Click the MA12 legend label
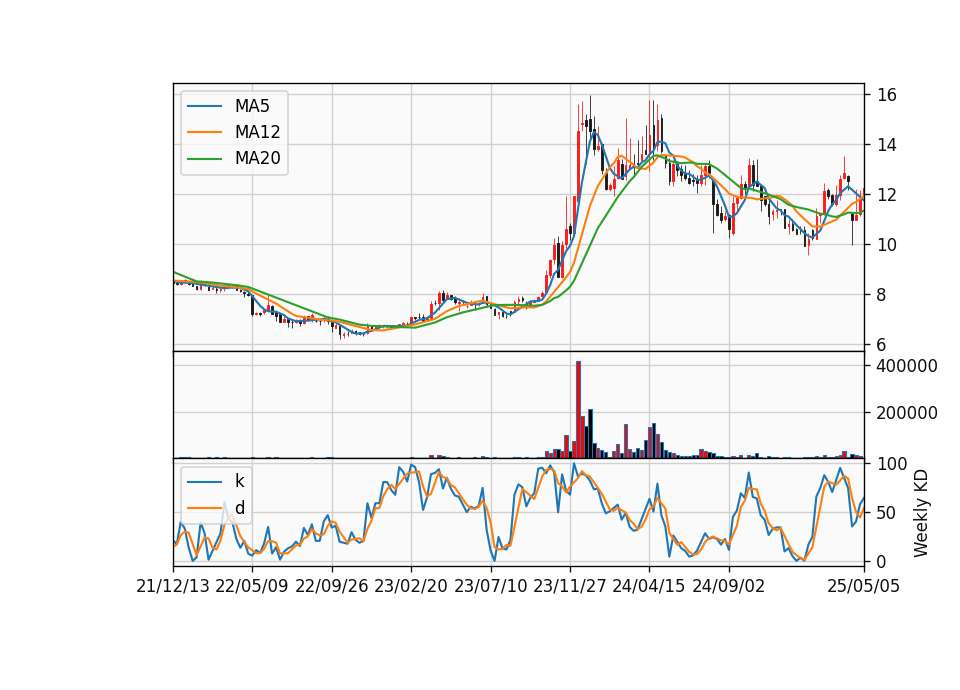960x690 pixels. click(257, 132)
